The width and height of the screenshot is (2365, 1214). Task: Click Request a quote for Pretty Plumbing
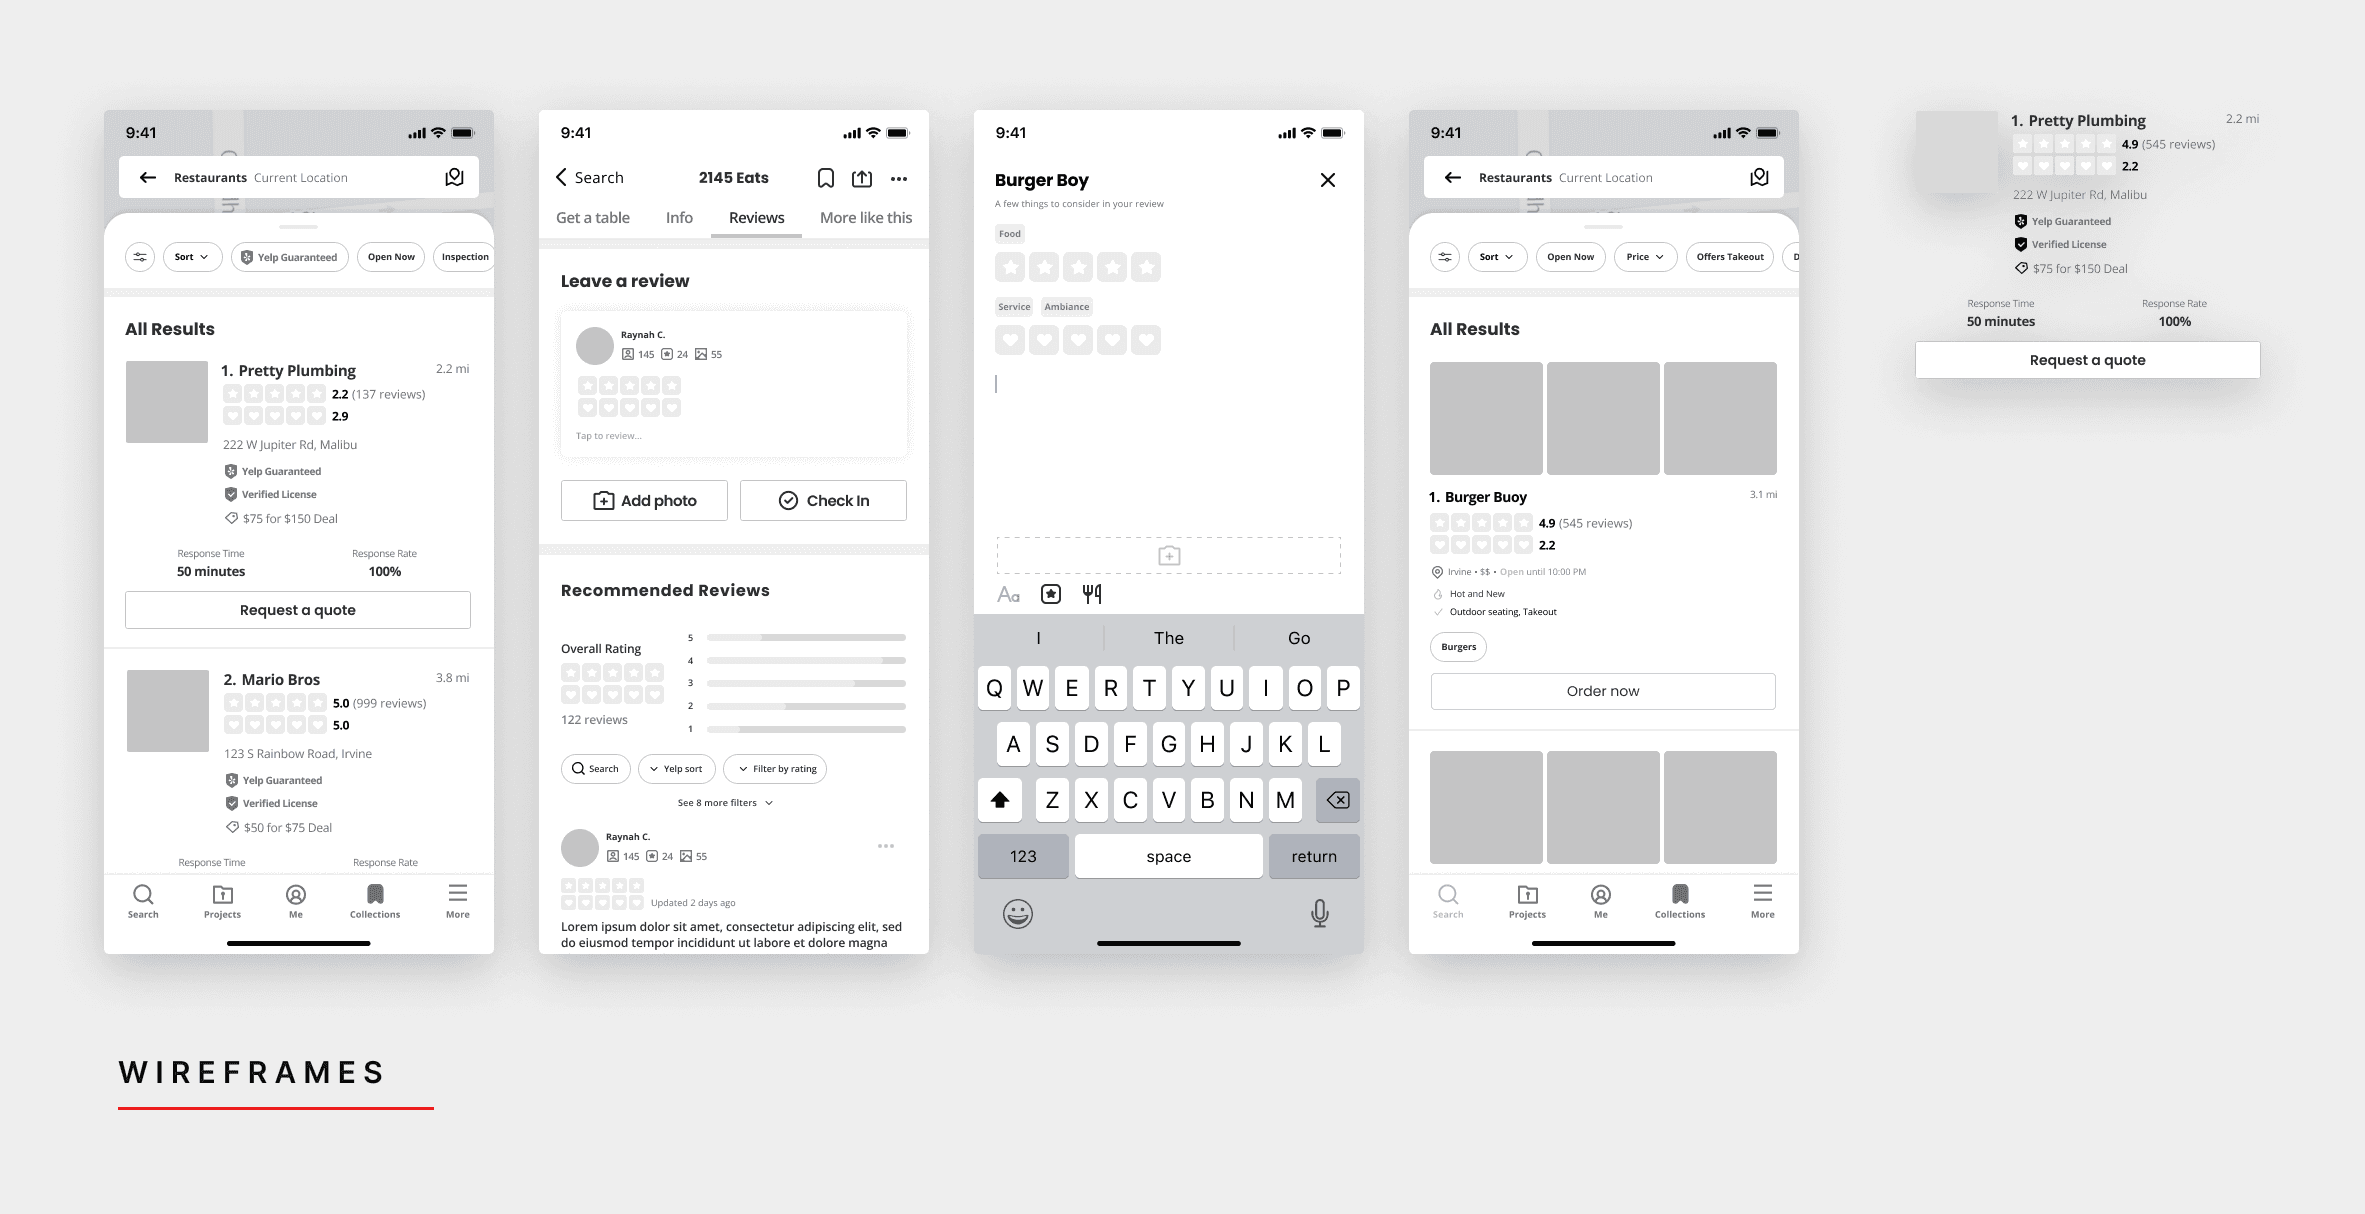point(299,609)
